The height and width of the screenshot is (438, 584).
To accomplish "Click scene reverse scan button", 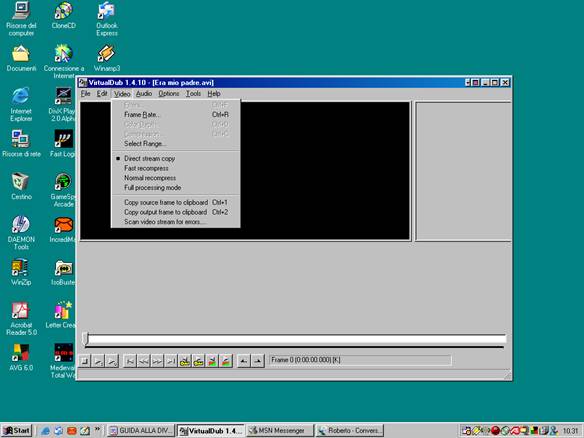I will click(212, 361).
